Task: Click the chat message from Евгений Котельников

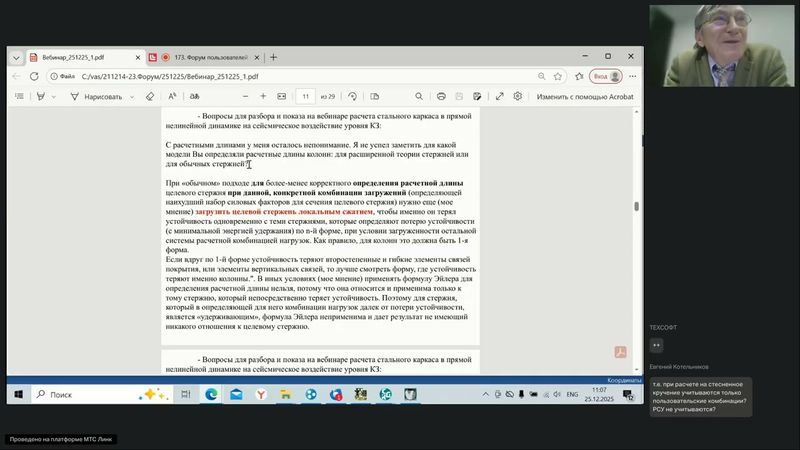Action: [701, 397]
